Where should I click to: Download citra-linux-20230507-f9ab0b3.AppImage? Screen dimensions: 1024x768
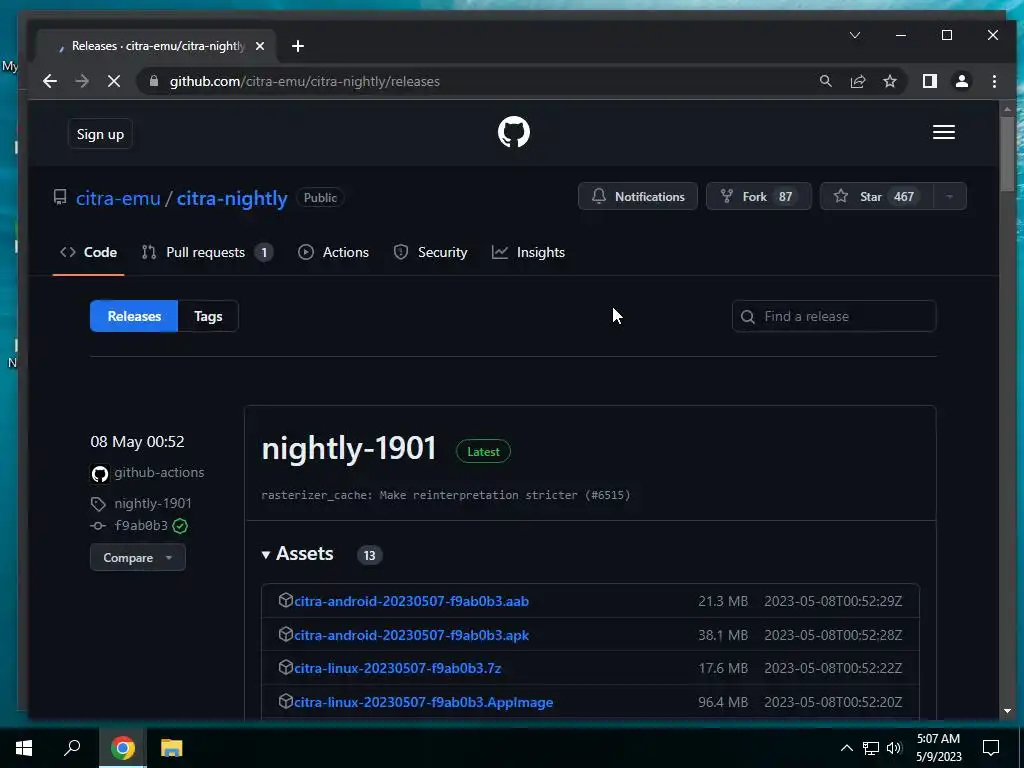[x=423, y=702]
